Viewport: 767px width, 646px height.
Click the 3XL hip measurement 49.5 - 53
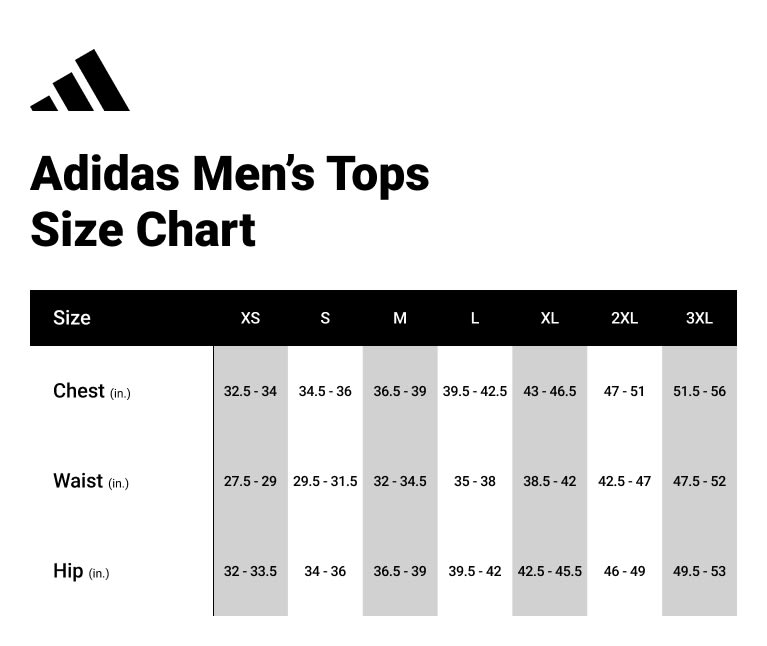(x=699, y=571)
